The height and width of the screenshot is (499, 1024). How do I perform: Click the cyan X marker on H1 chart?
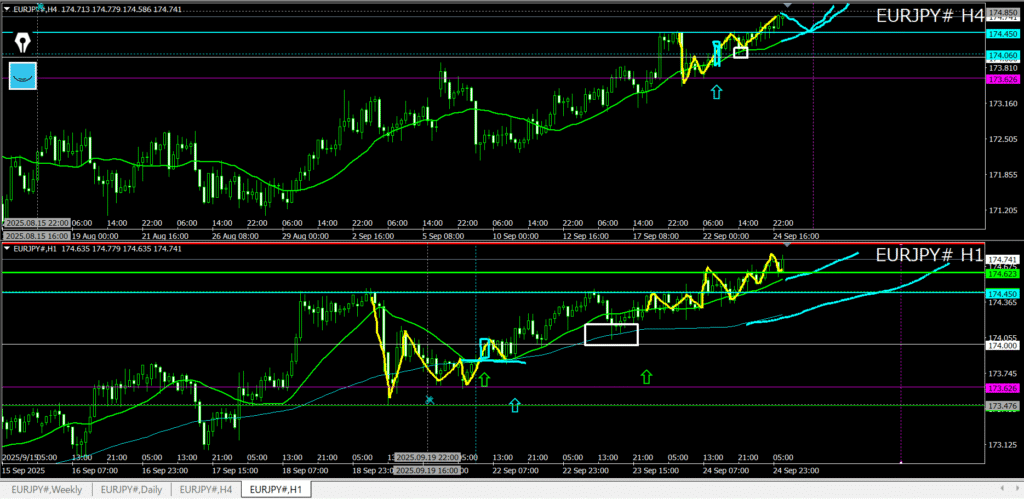429,400
